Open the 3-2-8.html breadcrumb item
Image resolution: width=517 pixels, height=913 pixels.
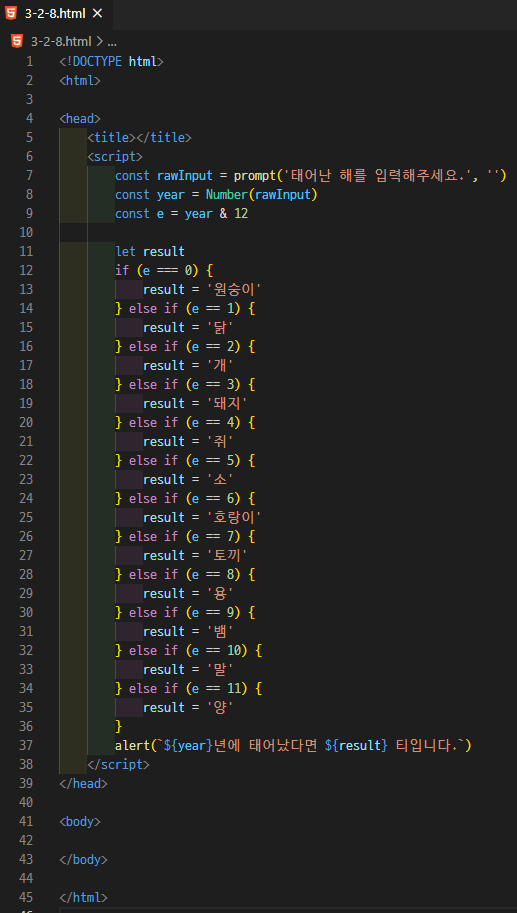coord(61,41)
